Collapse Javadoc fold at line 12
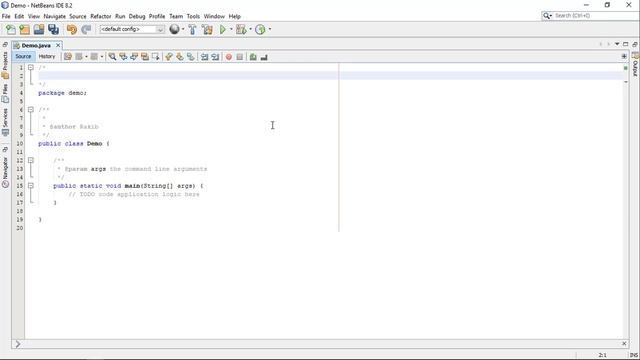This screenshot has width=640, height=360. point(31,160)
